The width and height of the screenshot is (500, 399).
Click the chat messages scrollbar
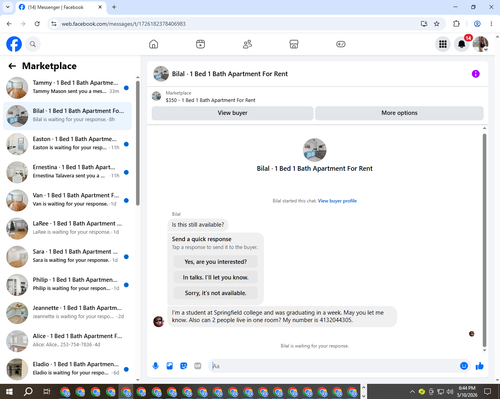[x=484, y=240]
